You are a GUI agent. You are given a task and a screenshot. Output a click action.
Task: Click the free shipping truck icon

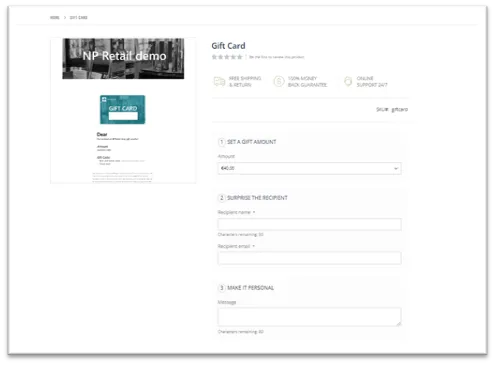219,81
